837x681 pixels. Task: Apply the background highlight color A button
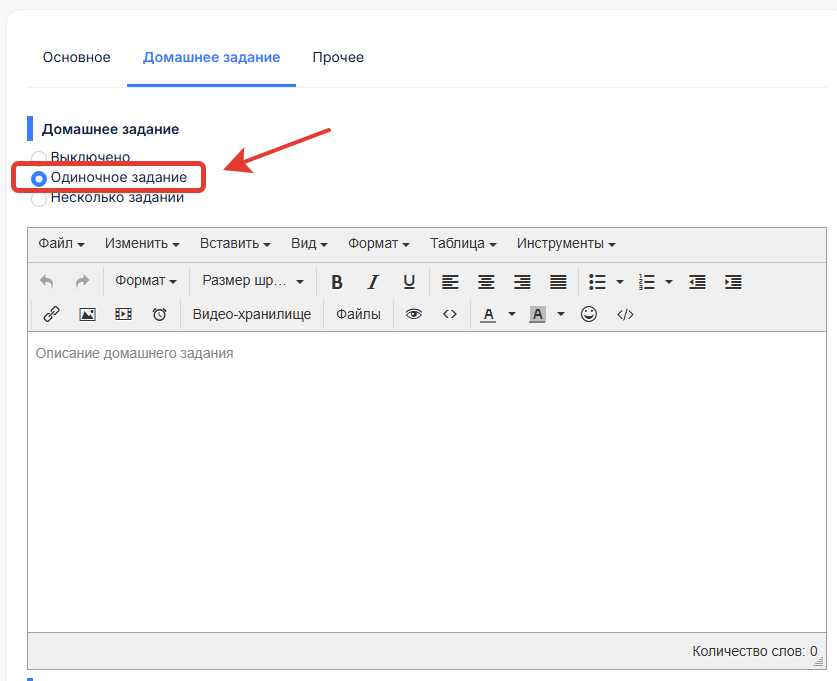coord(538,314)
